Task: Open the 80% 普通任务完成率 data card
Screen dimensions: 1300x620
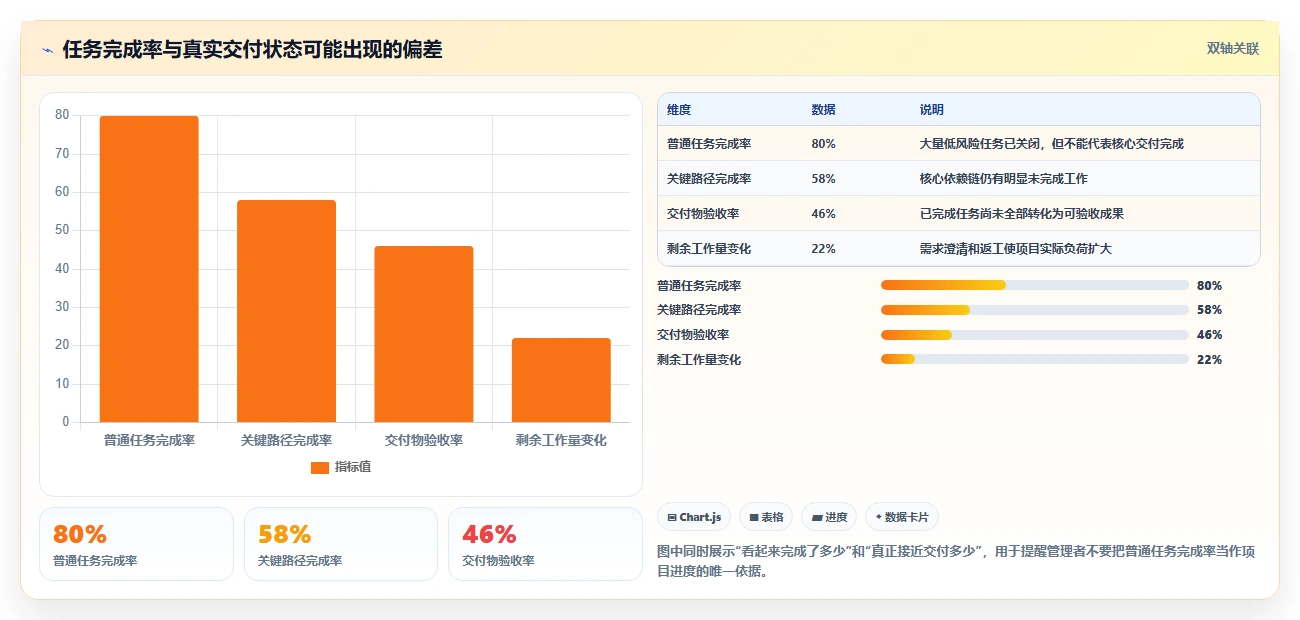Action: pos(136,544)
